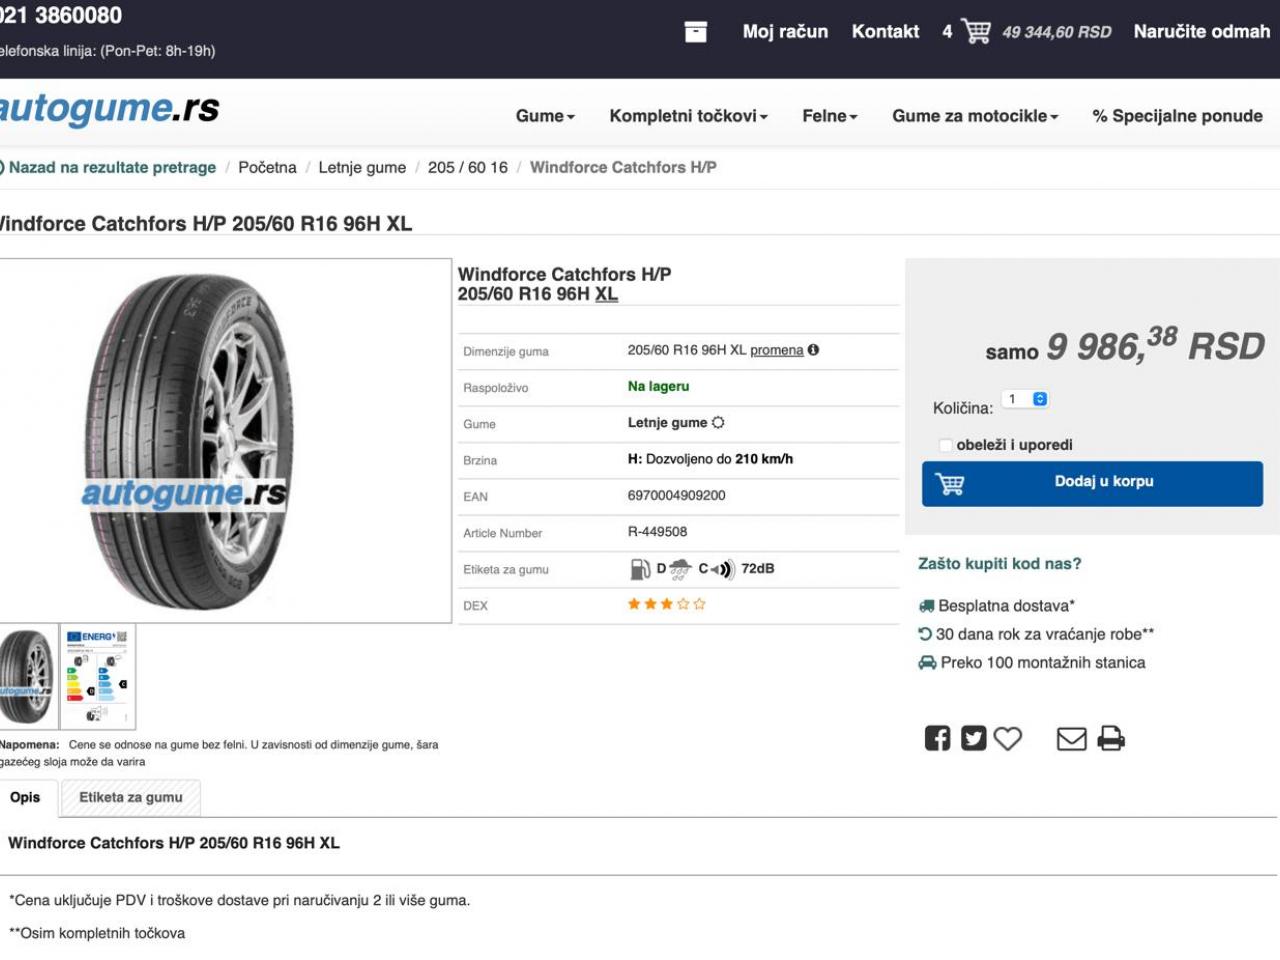Open the shopping cart icon in header
The width and height of the screenshot is (1280, 960).
coord(976,31)
